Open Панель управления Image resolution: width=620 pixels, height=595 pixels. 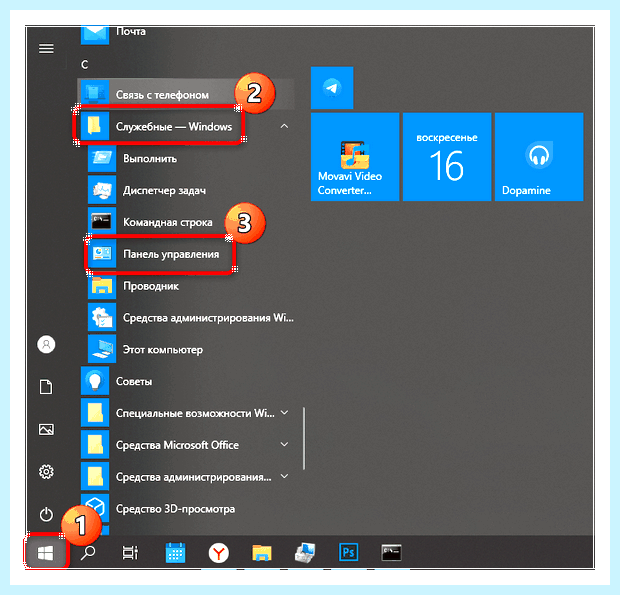(186, 254)
